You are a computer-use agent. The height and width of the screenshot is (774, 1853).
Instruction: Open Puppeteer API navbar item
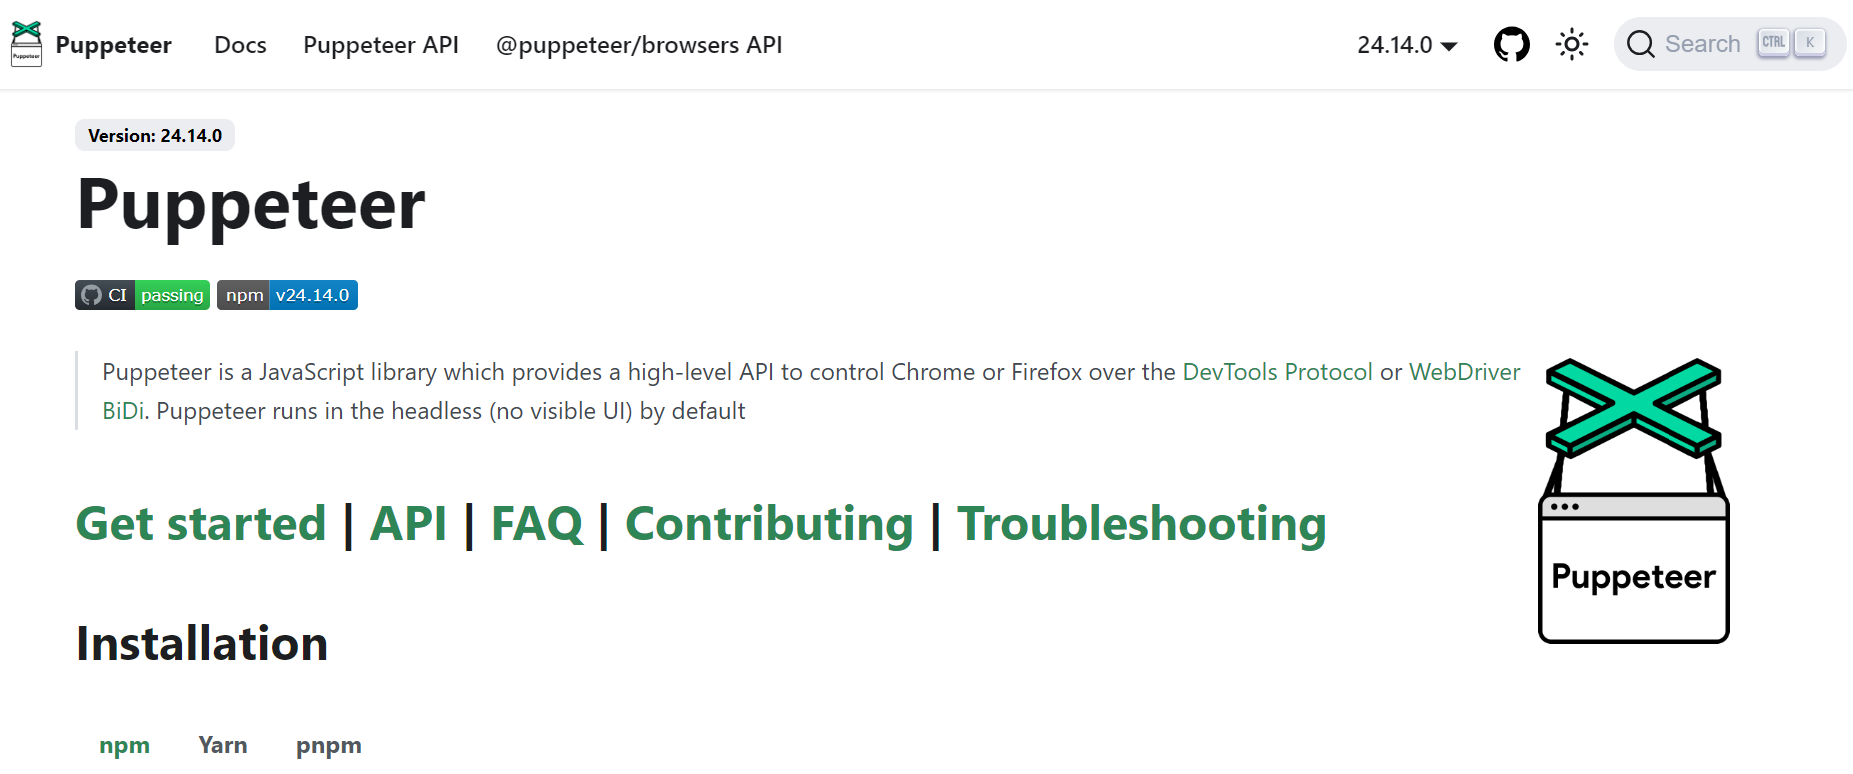380,45
